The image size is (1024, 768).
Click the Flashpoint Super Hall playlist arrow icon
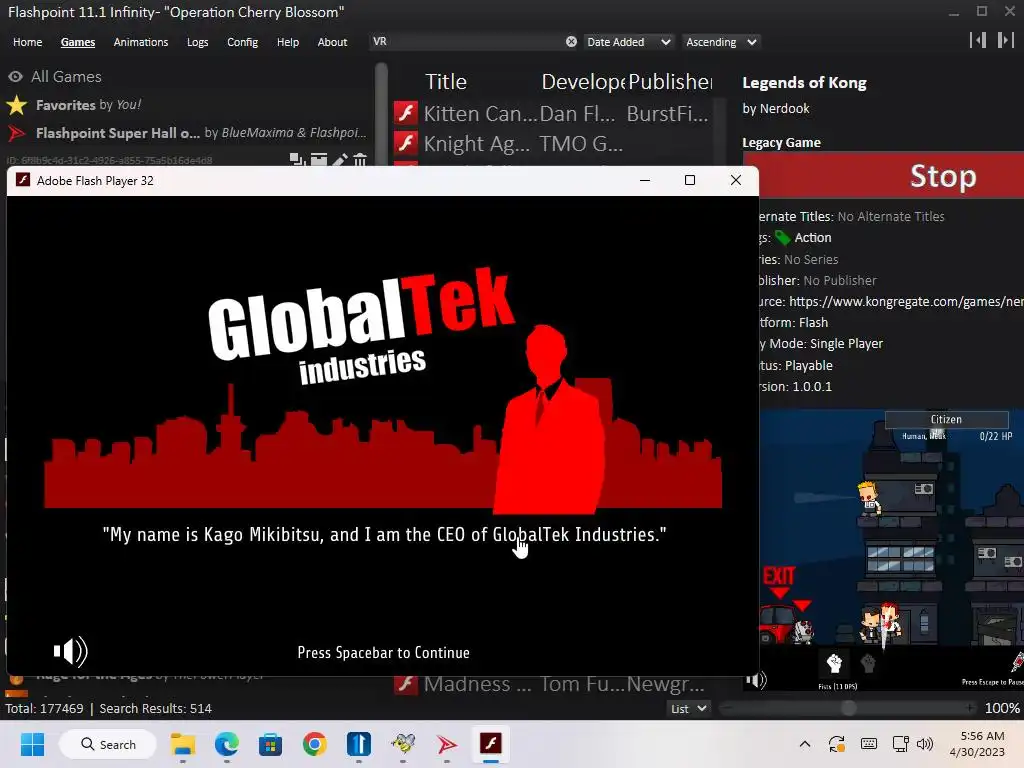point(16,133)
